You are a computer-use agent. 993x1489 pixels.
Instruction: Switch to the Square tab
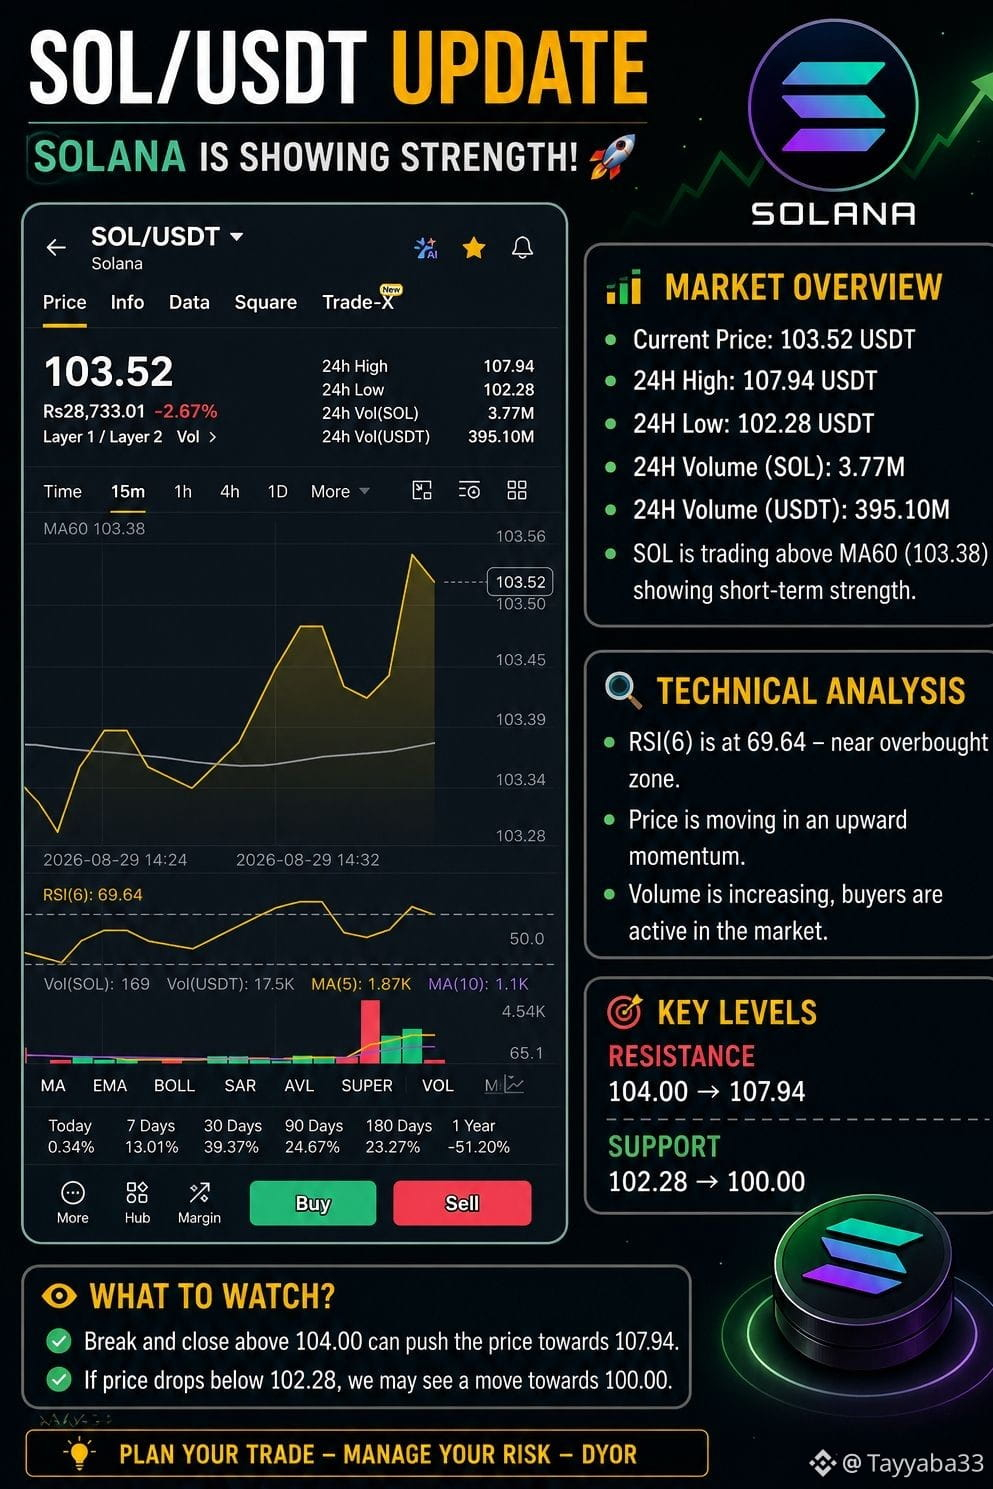coord(265,302)
